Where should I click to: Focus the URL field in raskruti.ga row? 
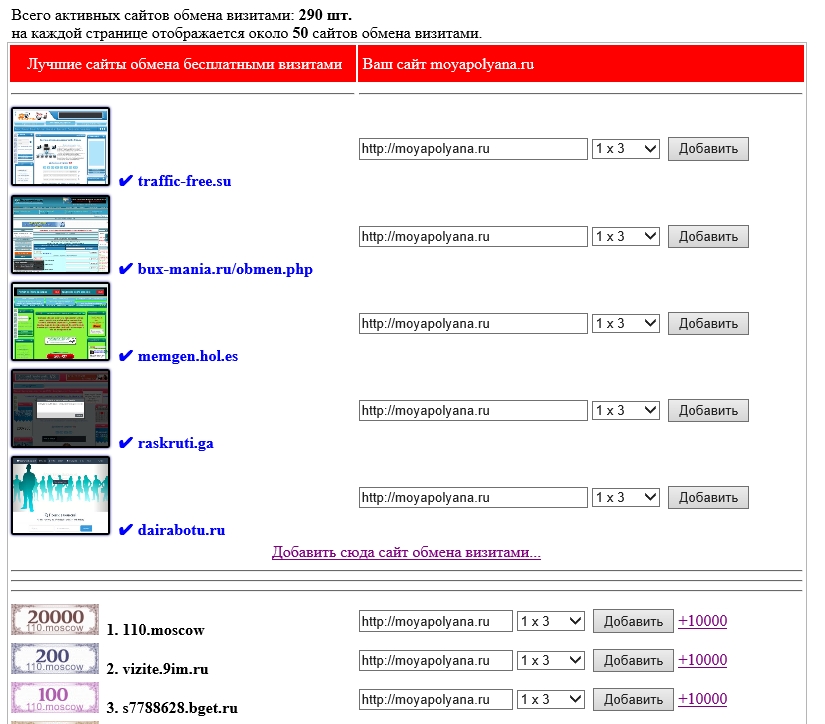pyautogui.click(x=473, y=410)
